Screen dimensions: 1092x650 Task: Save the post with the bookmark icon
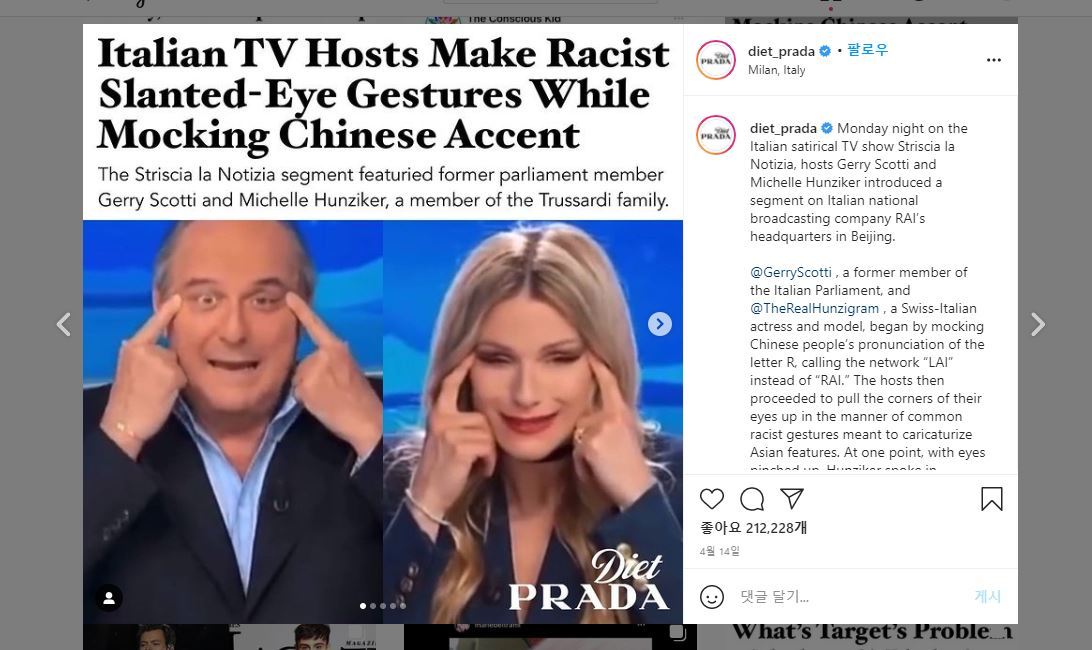[992, 499]
